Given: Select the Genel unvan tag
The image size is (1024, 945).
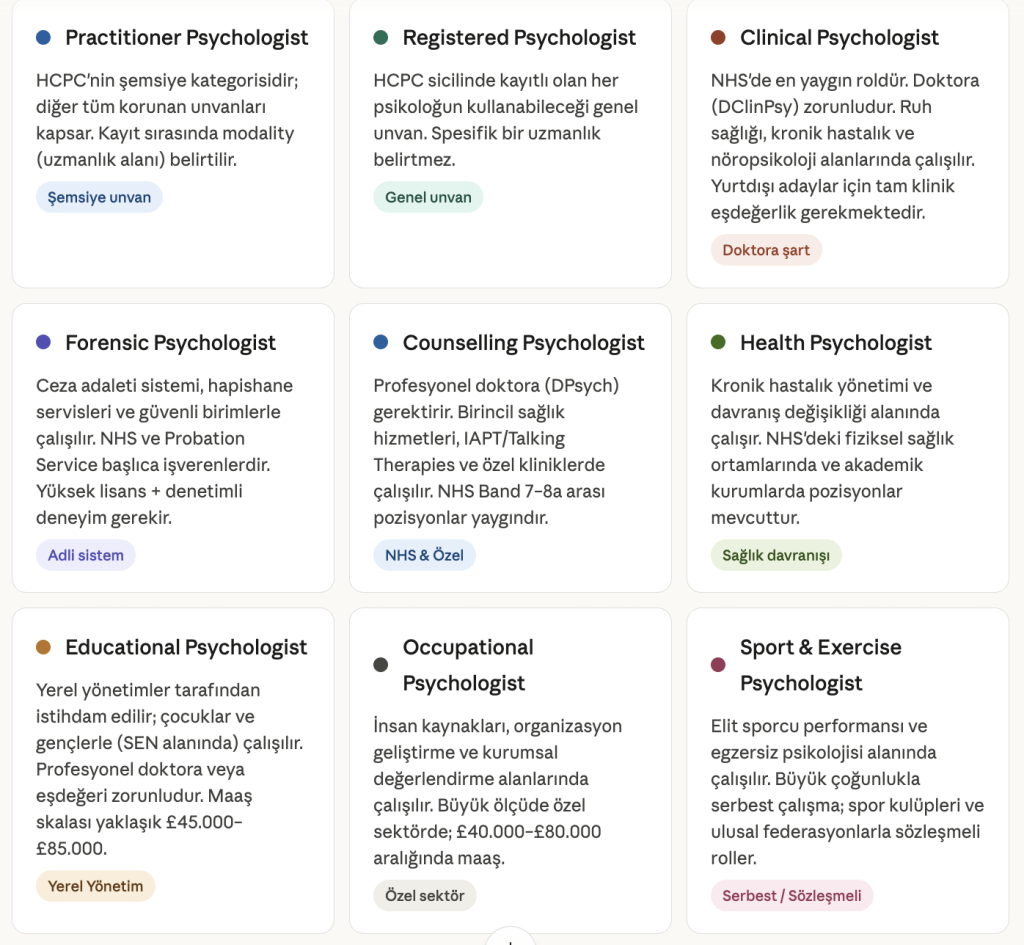Looking at the screenshot, I should 428,197.
